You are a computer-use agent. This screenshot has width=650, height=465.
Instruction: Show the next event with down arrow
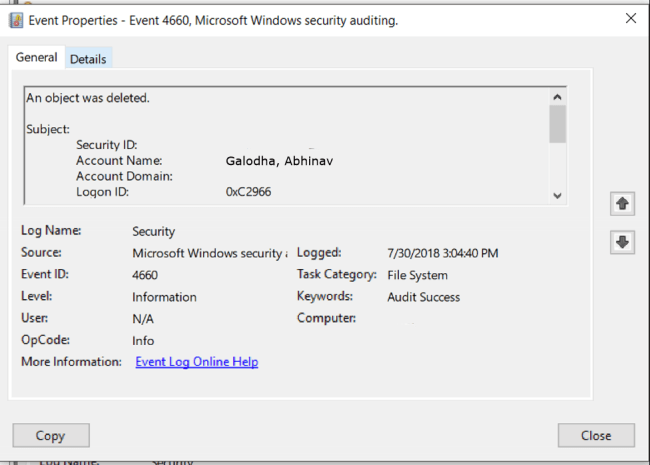pos(622,242)
